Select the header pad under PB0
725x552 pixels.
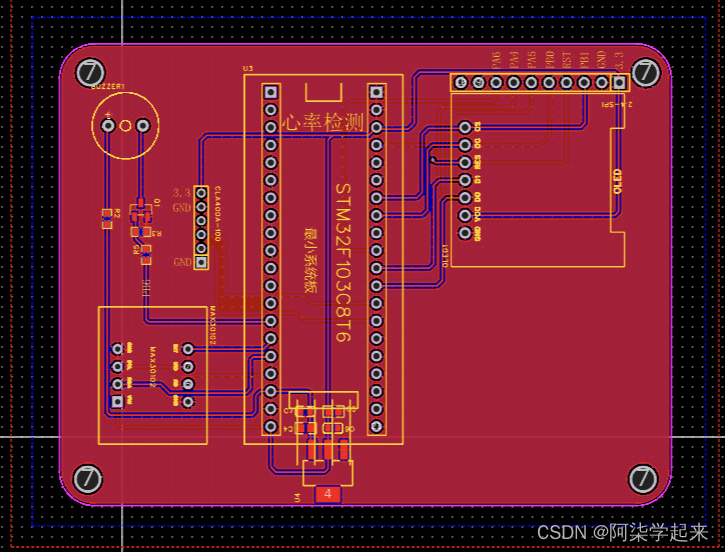[549, 83]
